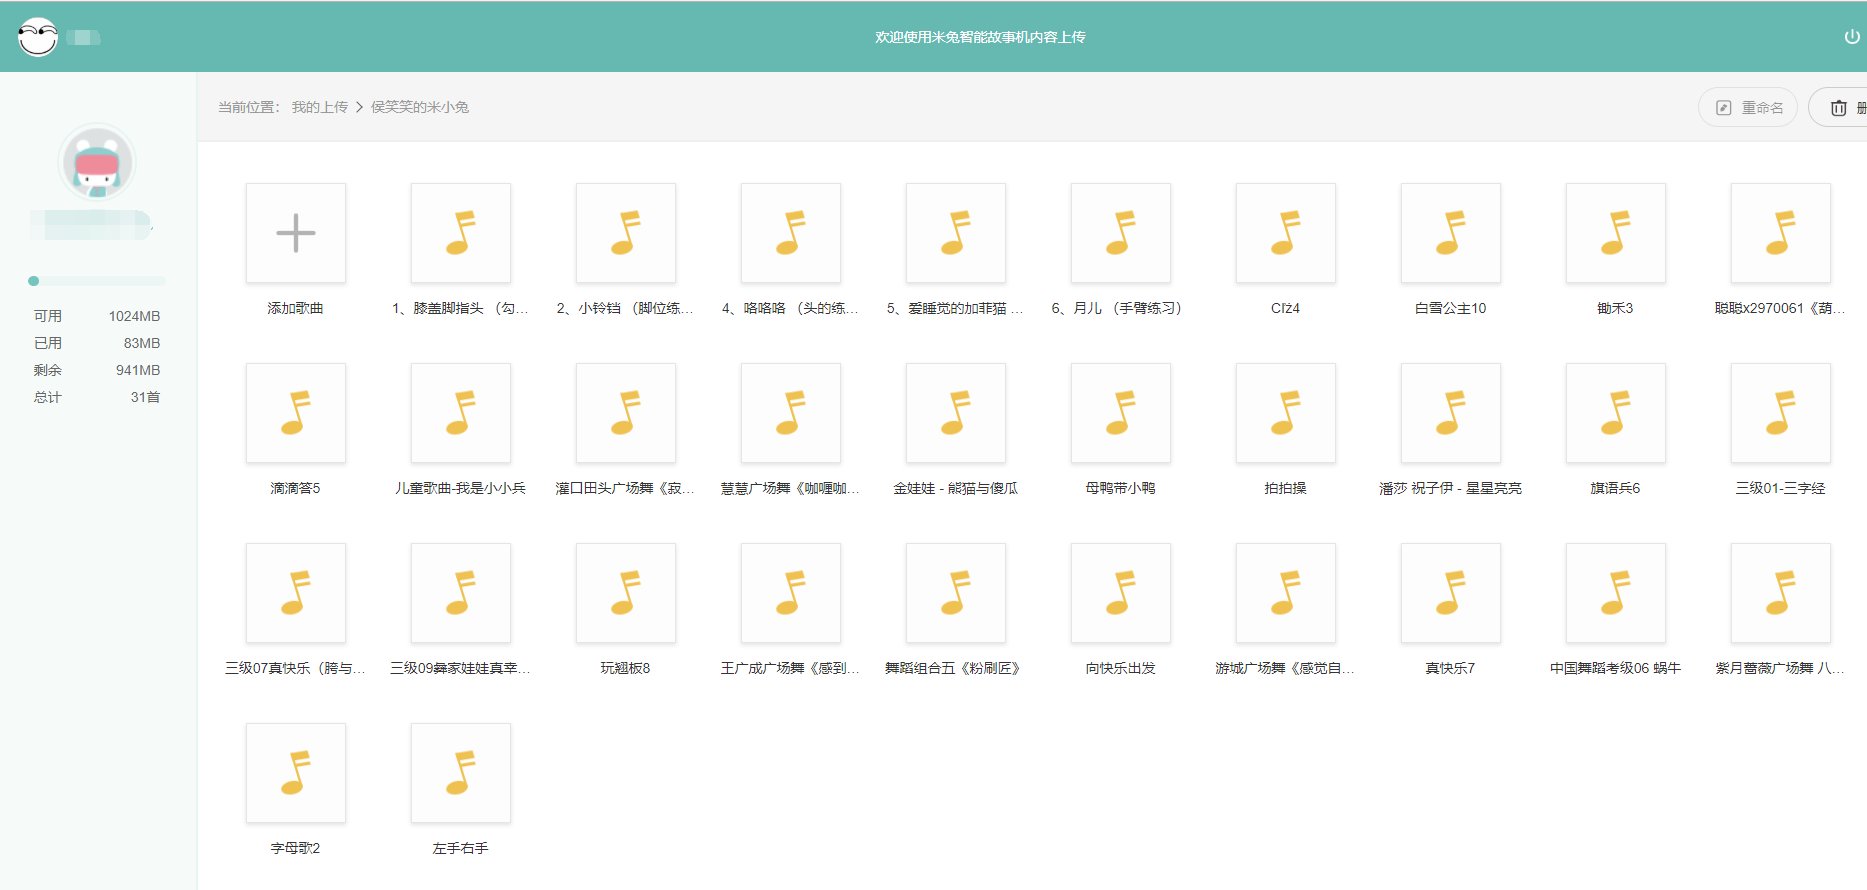This screenshot has height=890, width=1867.
Task: Select the 三级01-三字经 song icon
Action: click(x=1781, y=413)
